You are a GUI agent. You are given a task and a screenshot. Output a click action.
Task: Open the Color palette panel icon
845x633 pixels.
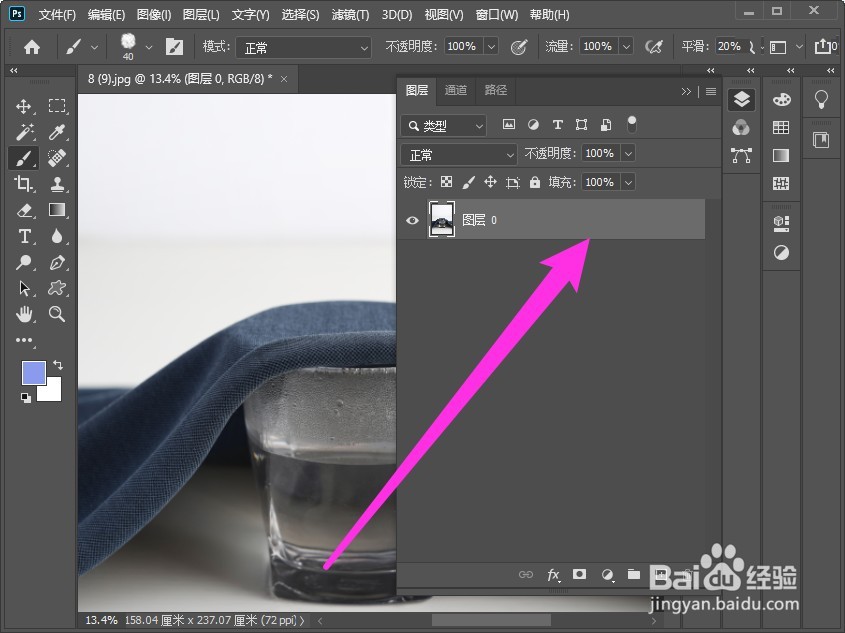[781, 100]
